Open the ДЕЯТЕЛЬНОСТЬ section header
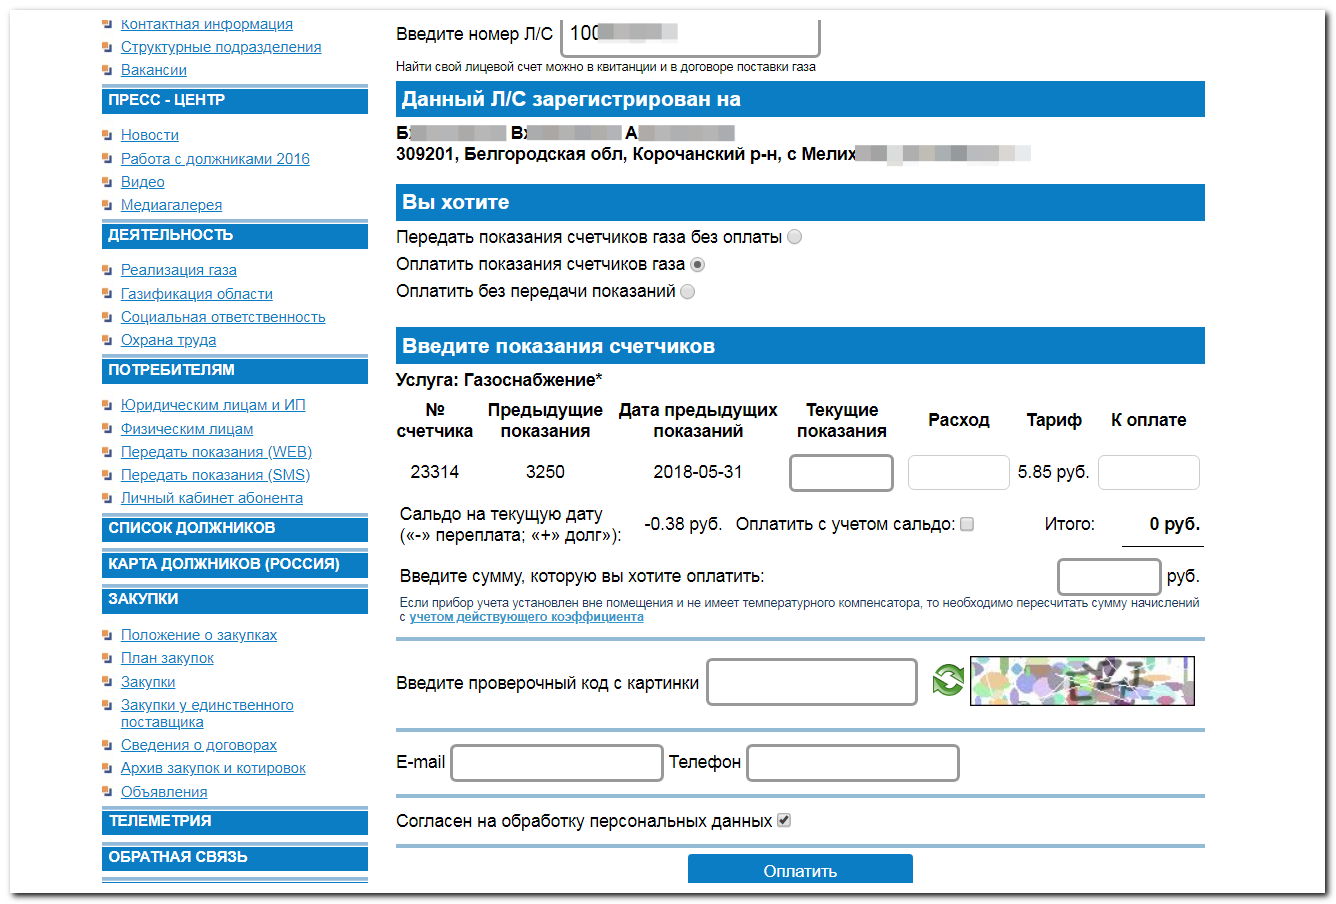Image resolution: width=1336 pixels, height=904 pixels. pos(235,235)
